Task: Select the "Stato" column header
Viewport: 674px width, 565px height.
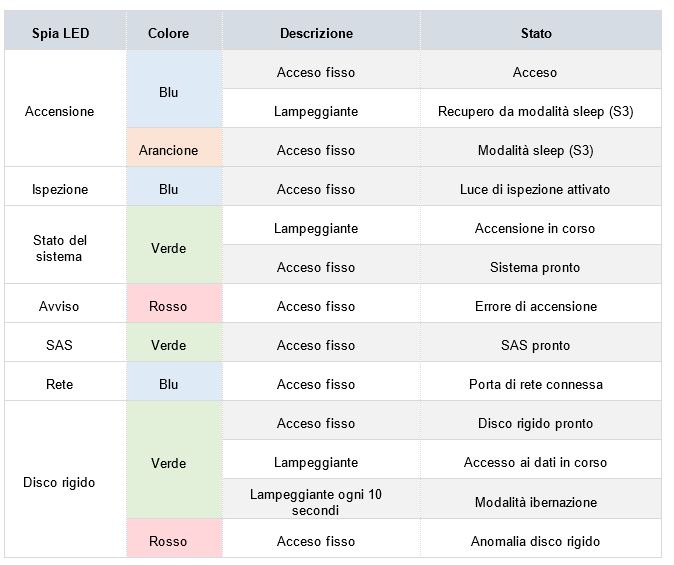Action: tap(535, 33)
